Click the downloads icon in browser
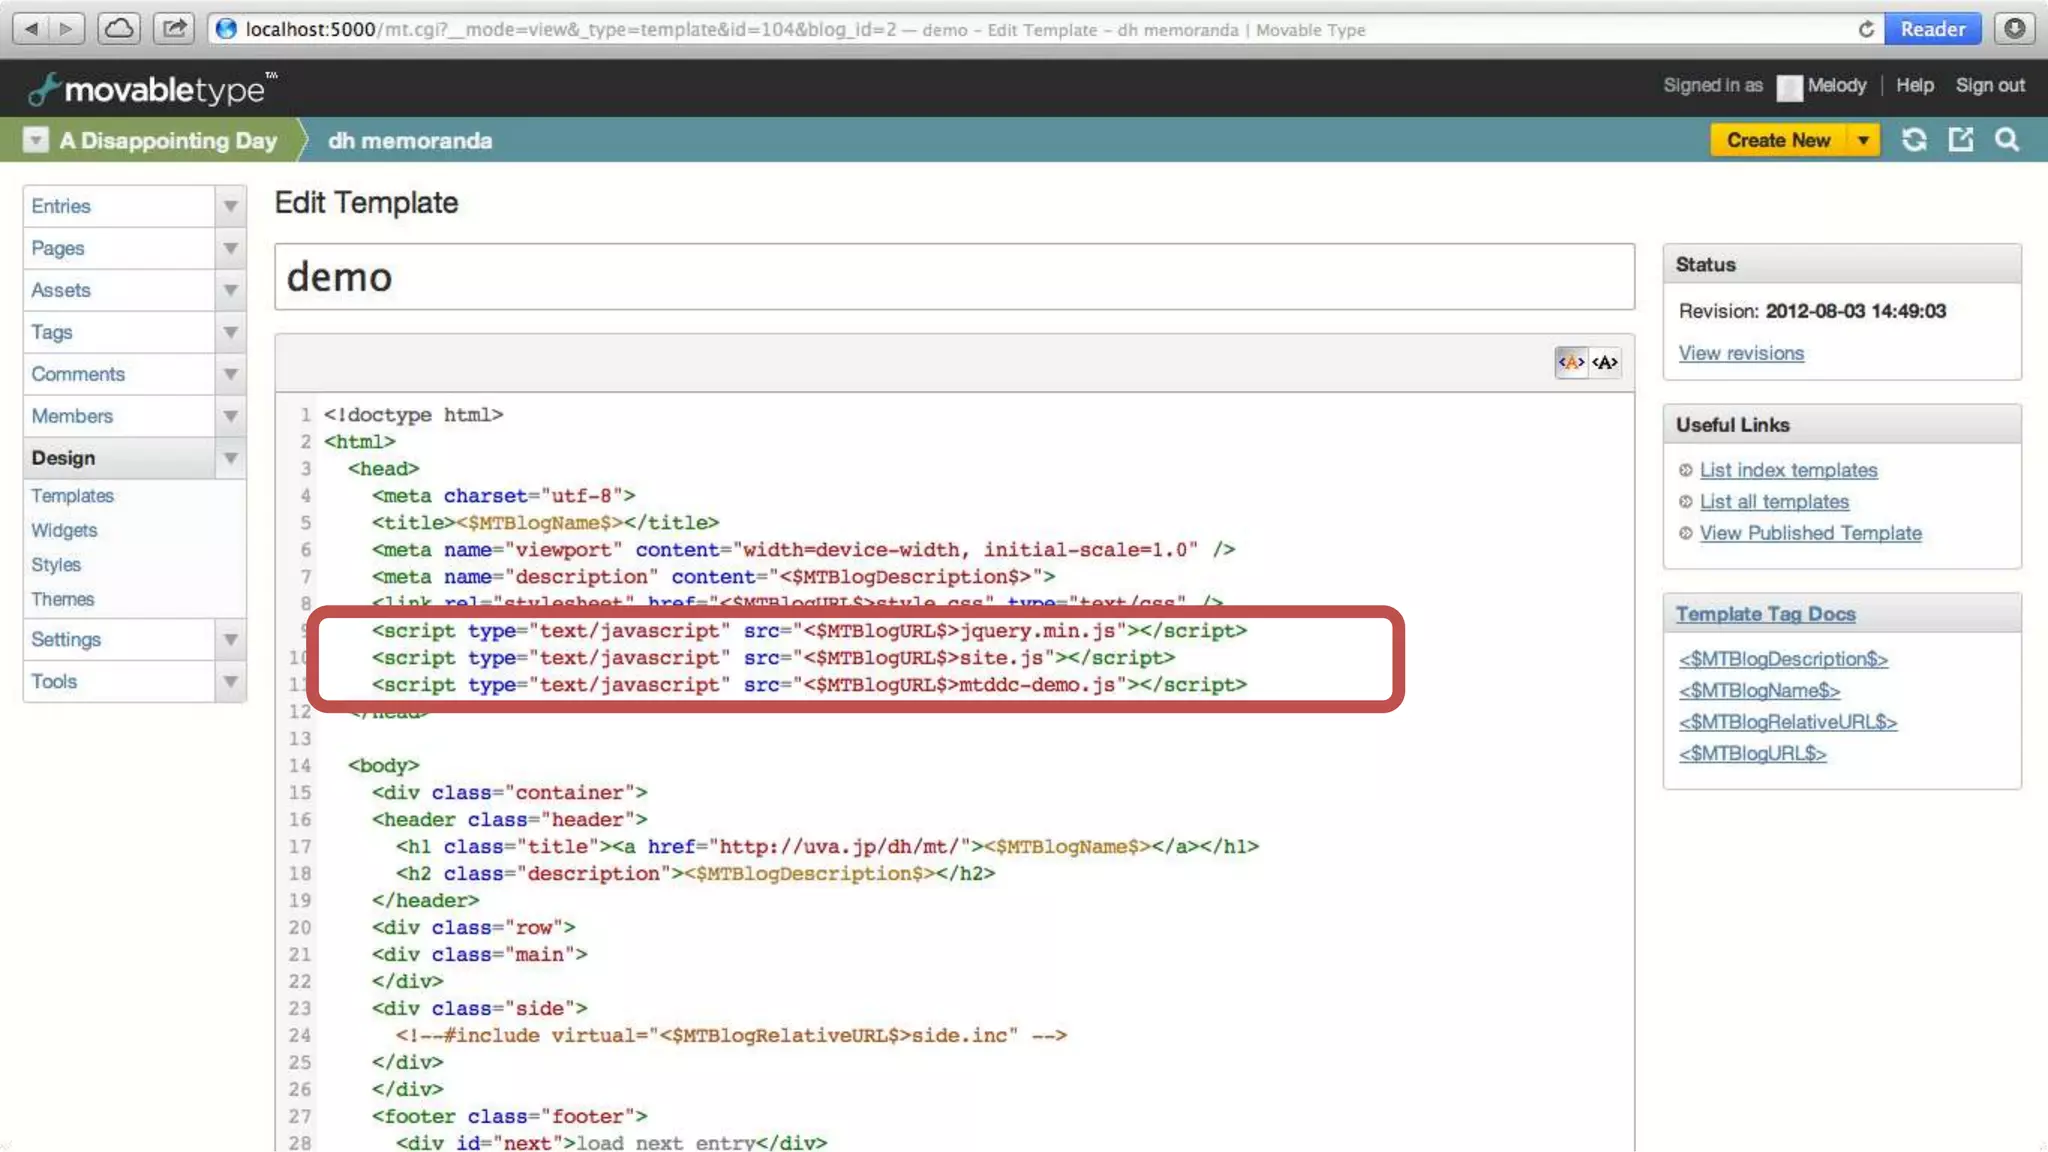The height and width of the screenshot is (1152, 2048). pyautogui.click(x=2015, y=29)
